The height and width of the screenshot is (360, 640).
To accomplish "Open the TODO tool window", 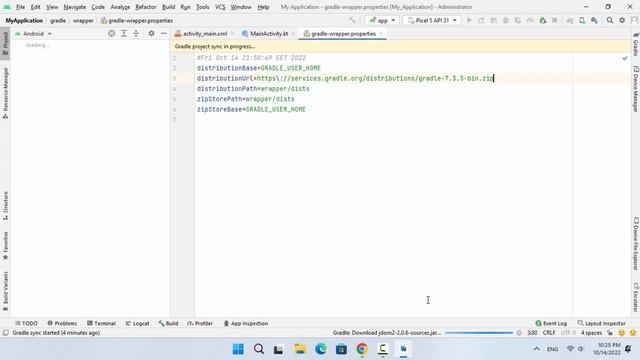I will (x=26, y=323).
